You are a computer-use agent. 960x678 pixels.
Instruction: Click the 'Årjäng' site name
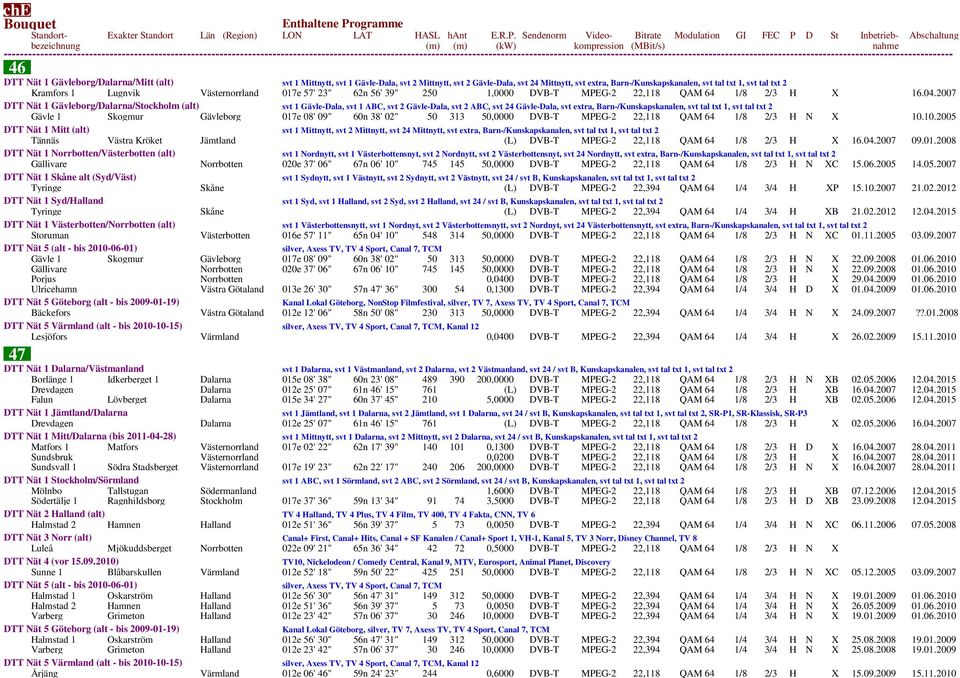(x=44, y=674)
